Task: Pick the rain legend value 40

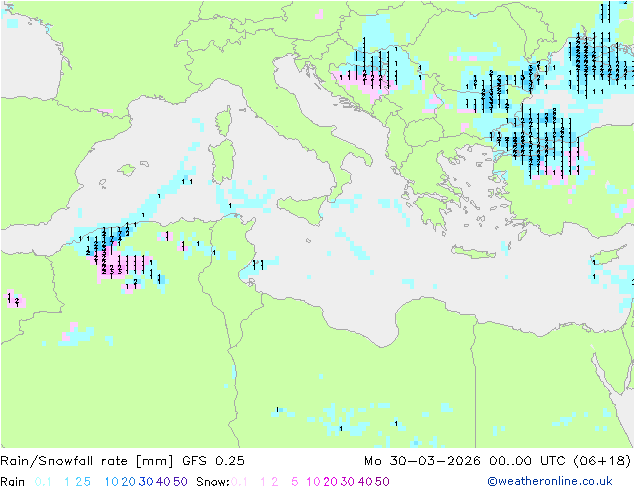Action: pyautogui.click(x=163, y=482)
